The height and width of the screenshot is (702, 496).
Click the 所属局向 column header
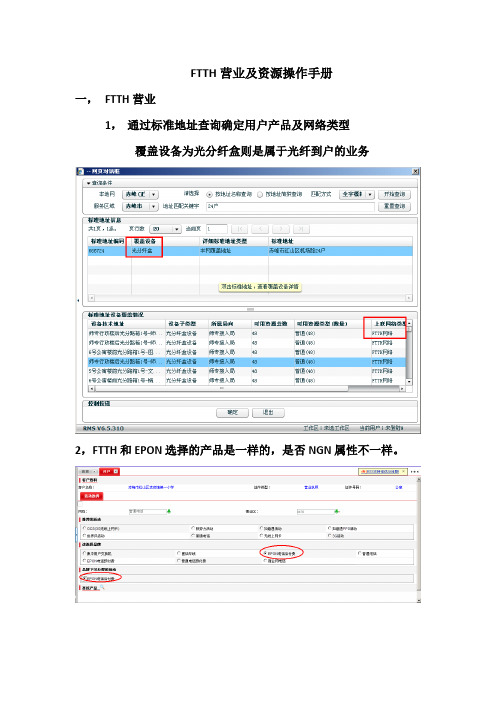point(228,324)
